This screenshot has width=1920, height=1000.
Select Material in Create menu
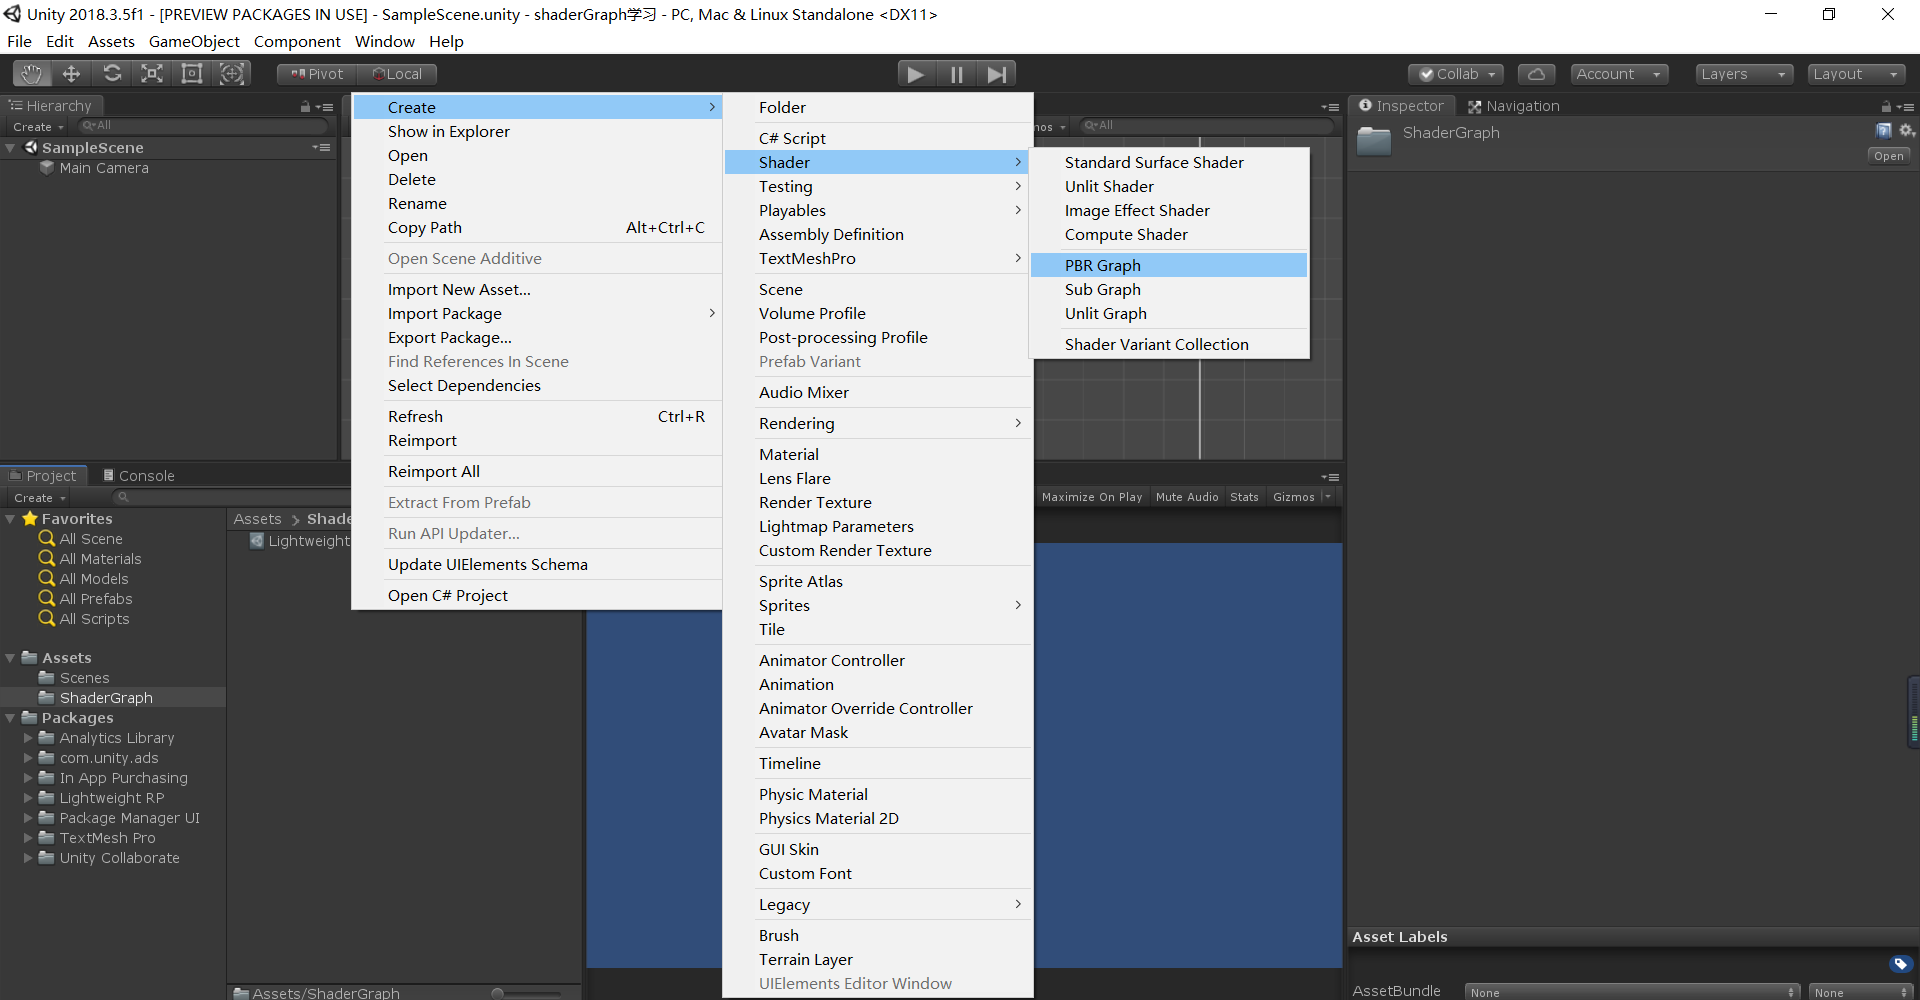[877, 454]
